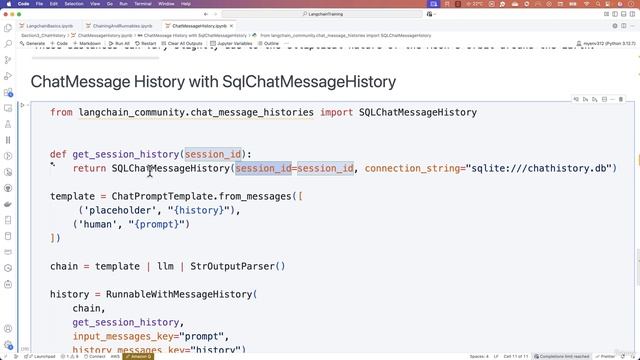Open the Run and Debug view
The image size is (640, 360).
8,76
